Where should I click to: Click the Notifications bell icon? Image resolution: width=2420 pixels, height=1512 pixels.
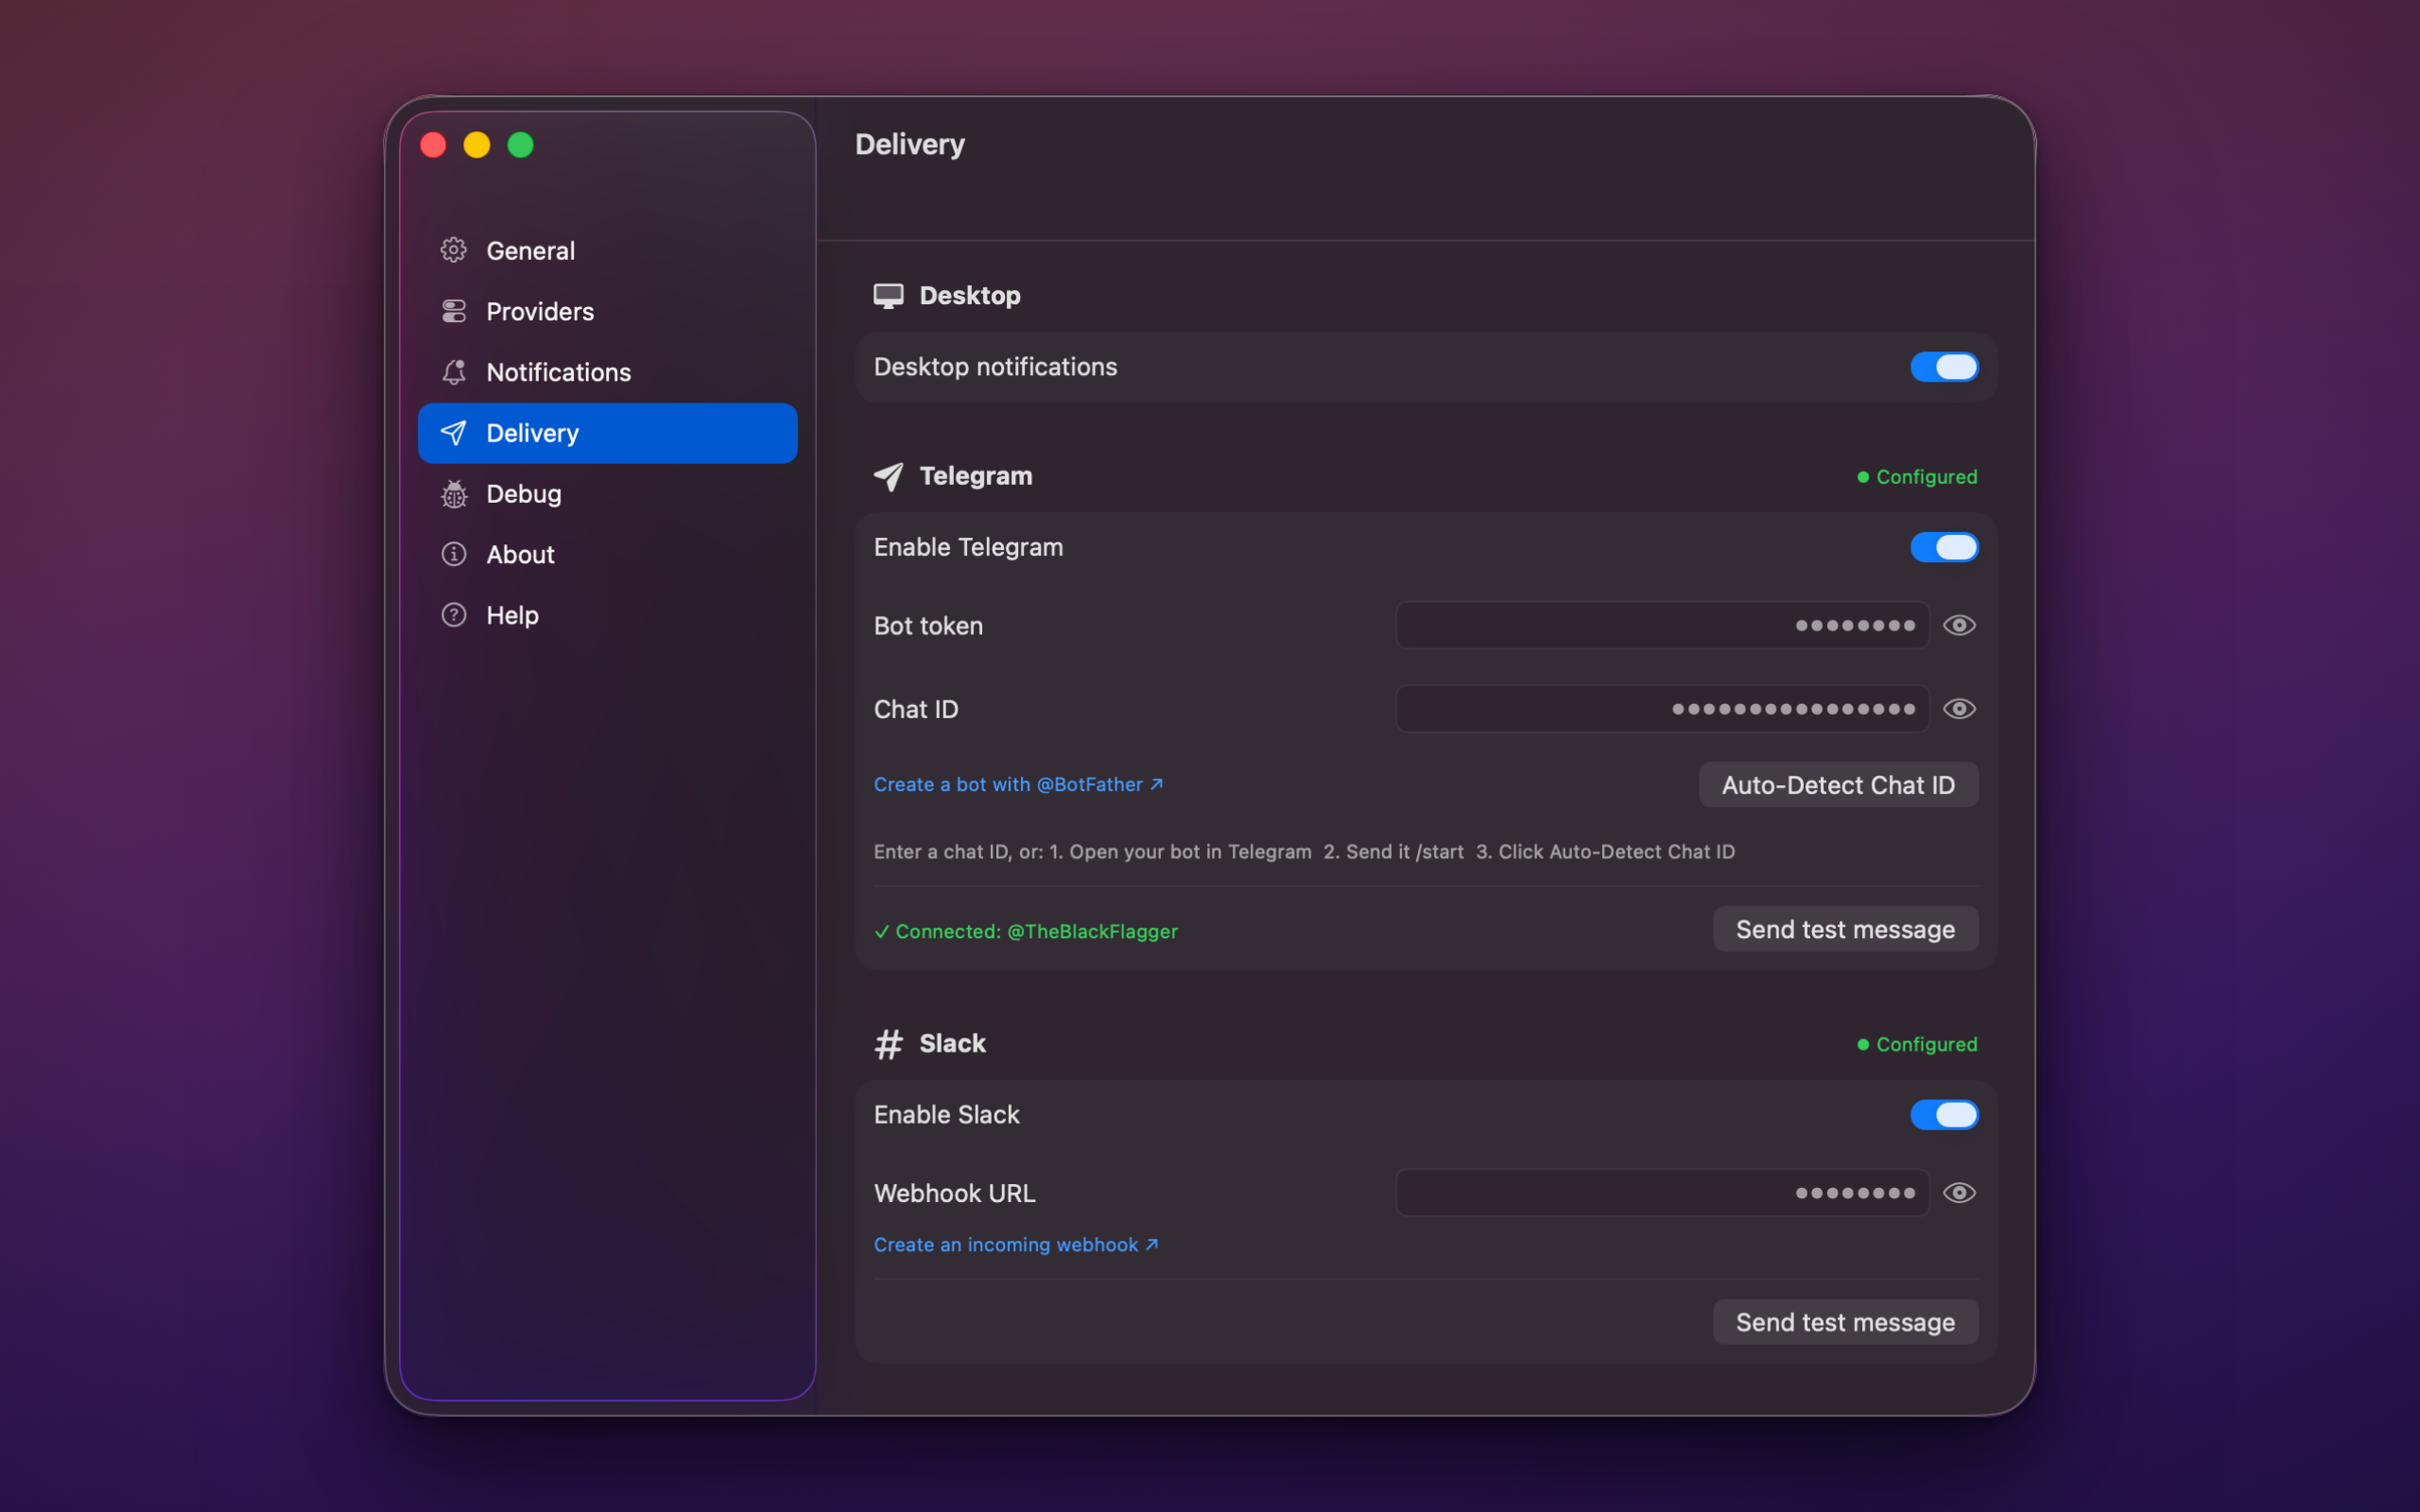coord(454,372)
